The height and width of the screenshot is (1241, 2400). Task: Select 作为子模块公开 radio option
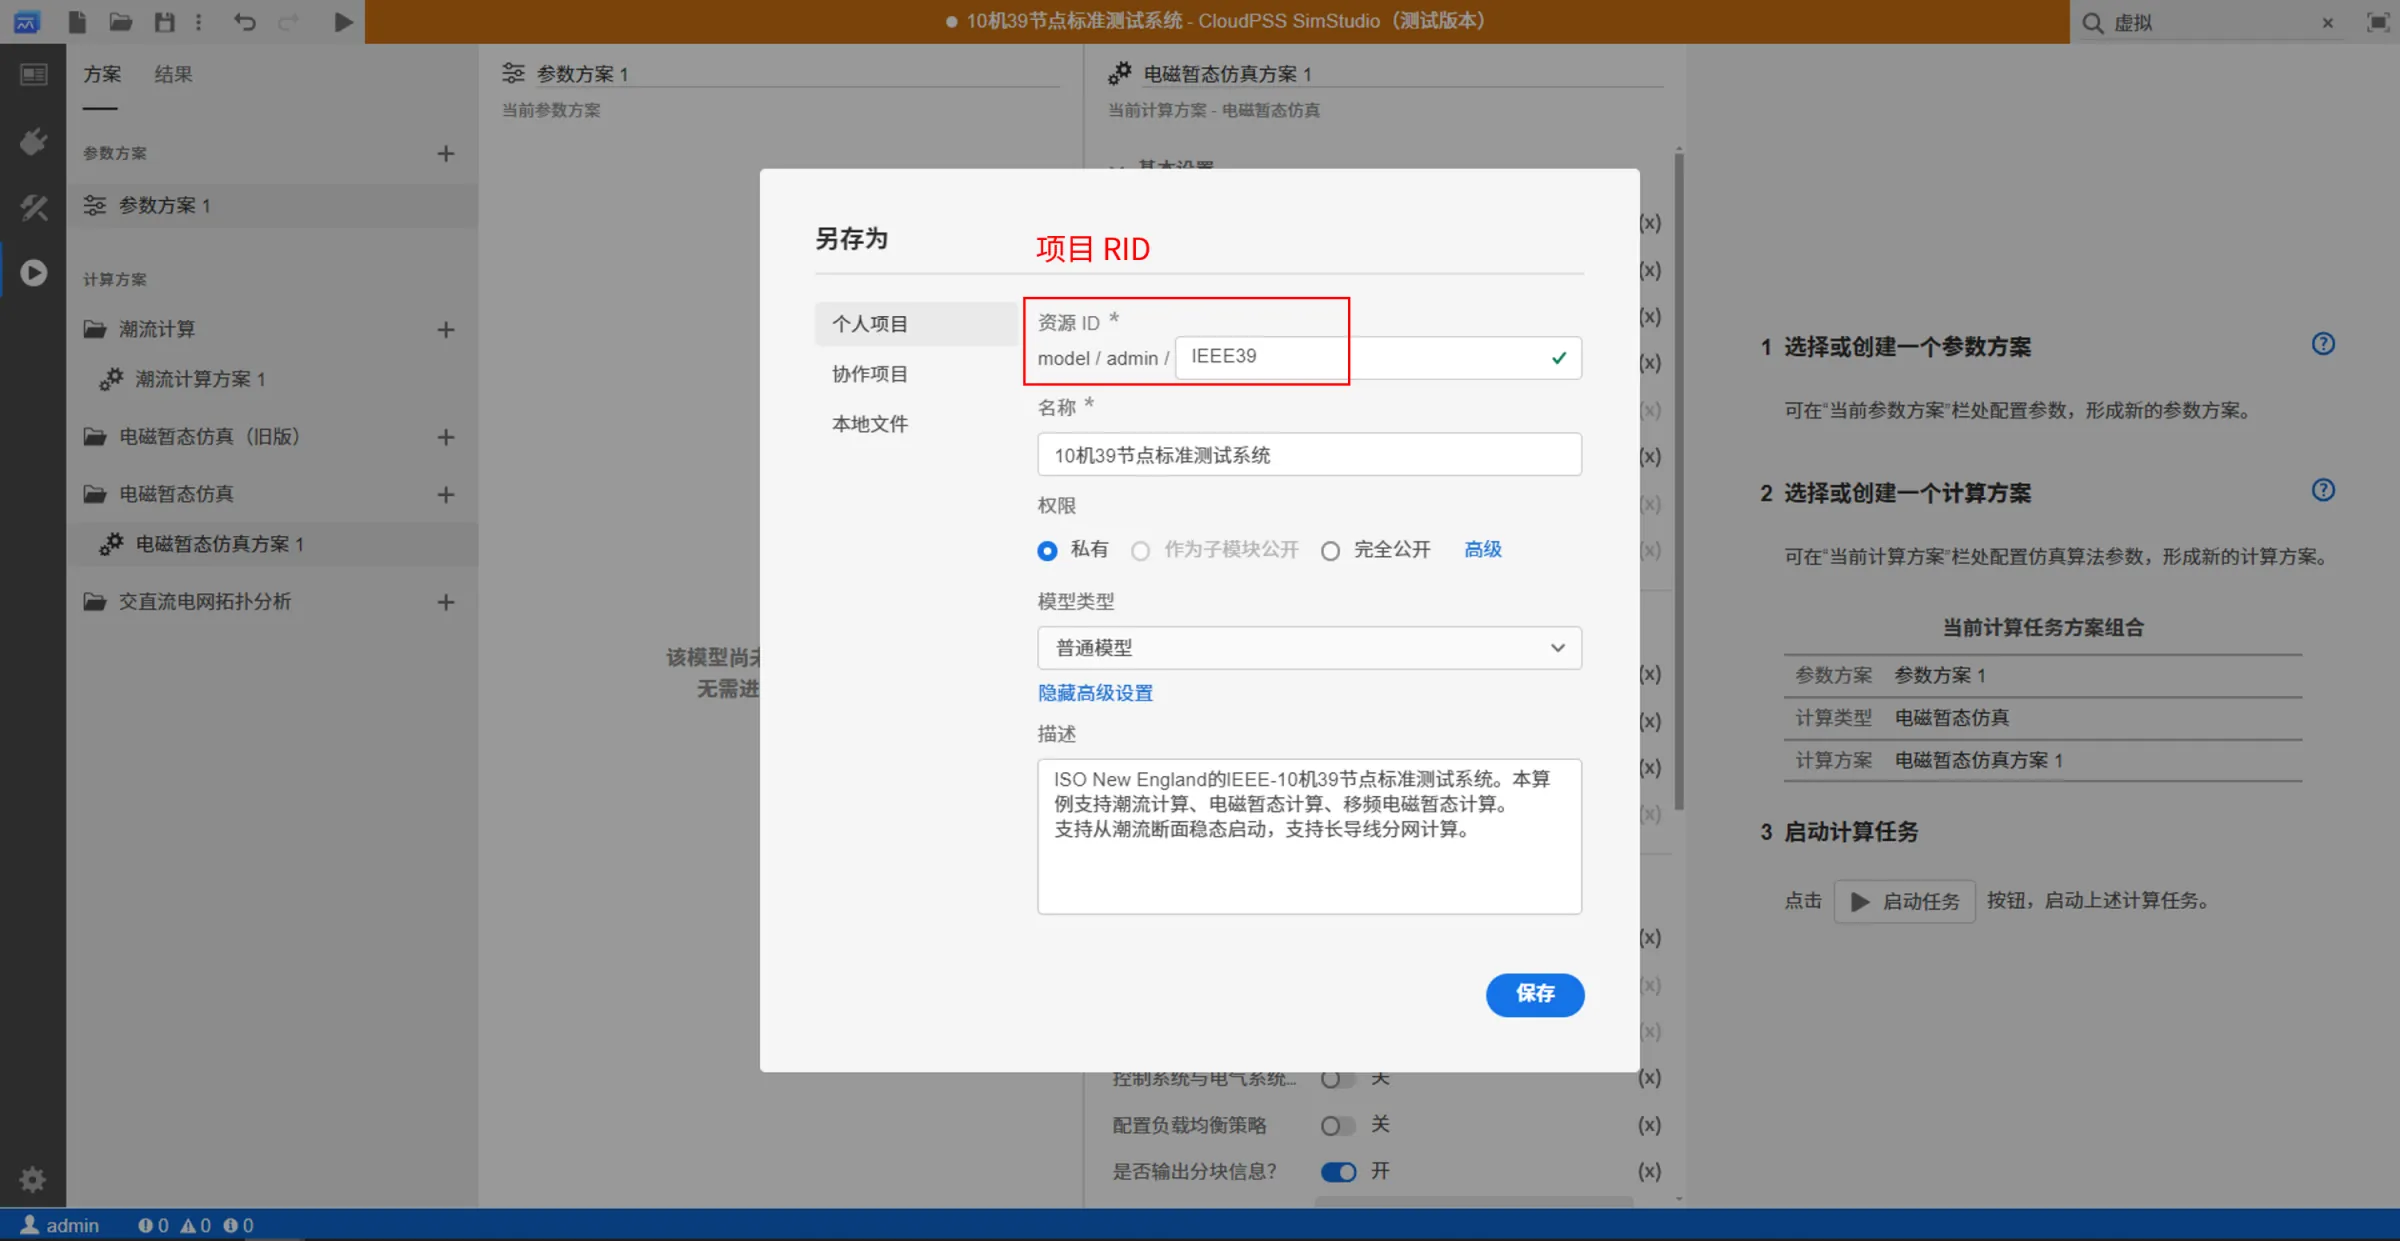[x=1140, y=551]
